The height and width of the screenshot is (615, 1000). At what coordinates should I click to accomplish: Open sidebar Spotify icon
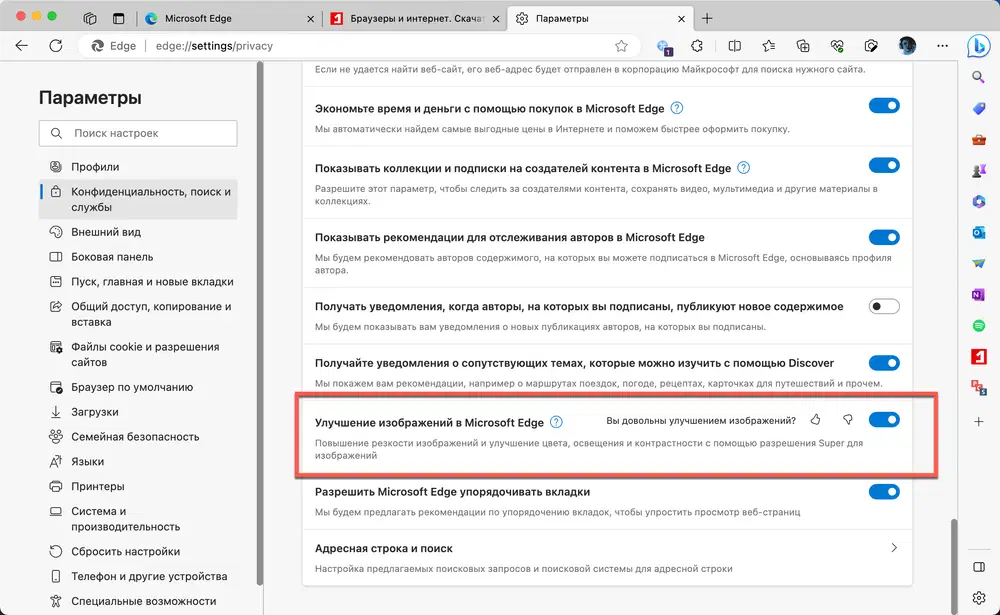click(x=978, y=326)
